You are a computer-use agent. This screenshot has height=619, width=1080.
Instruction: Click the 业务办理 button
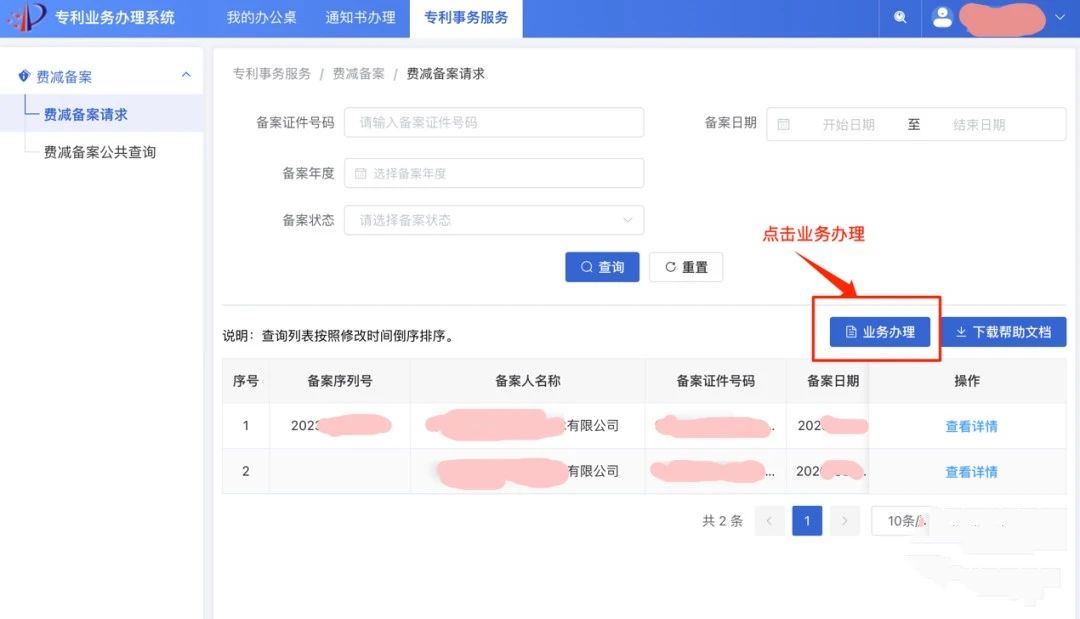[x=880, y=332]
